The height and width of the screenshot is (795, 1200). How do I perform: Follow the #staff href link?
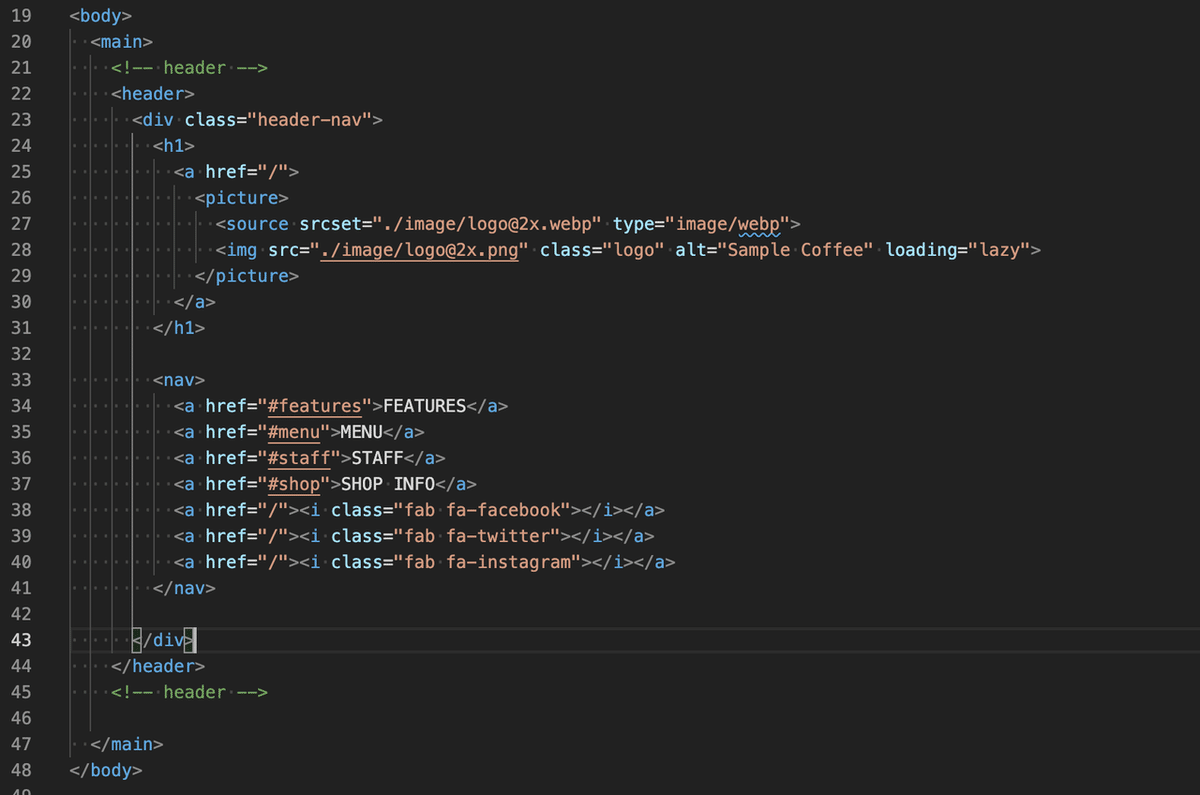[x=299, y=458]
